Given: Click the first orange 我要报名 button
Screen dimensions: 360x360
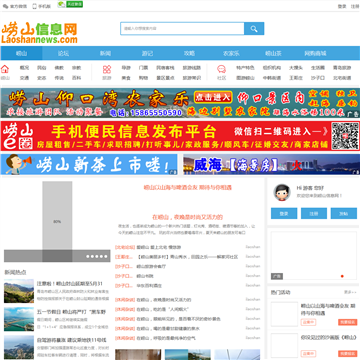Looking at the screenshot, I should tap(348, 322).
